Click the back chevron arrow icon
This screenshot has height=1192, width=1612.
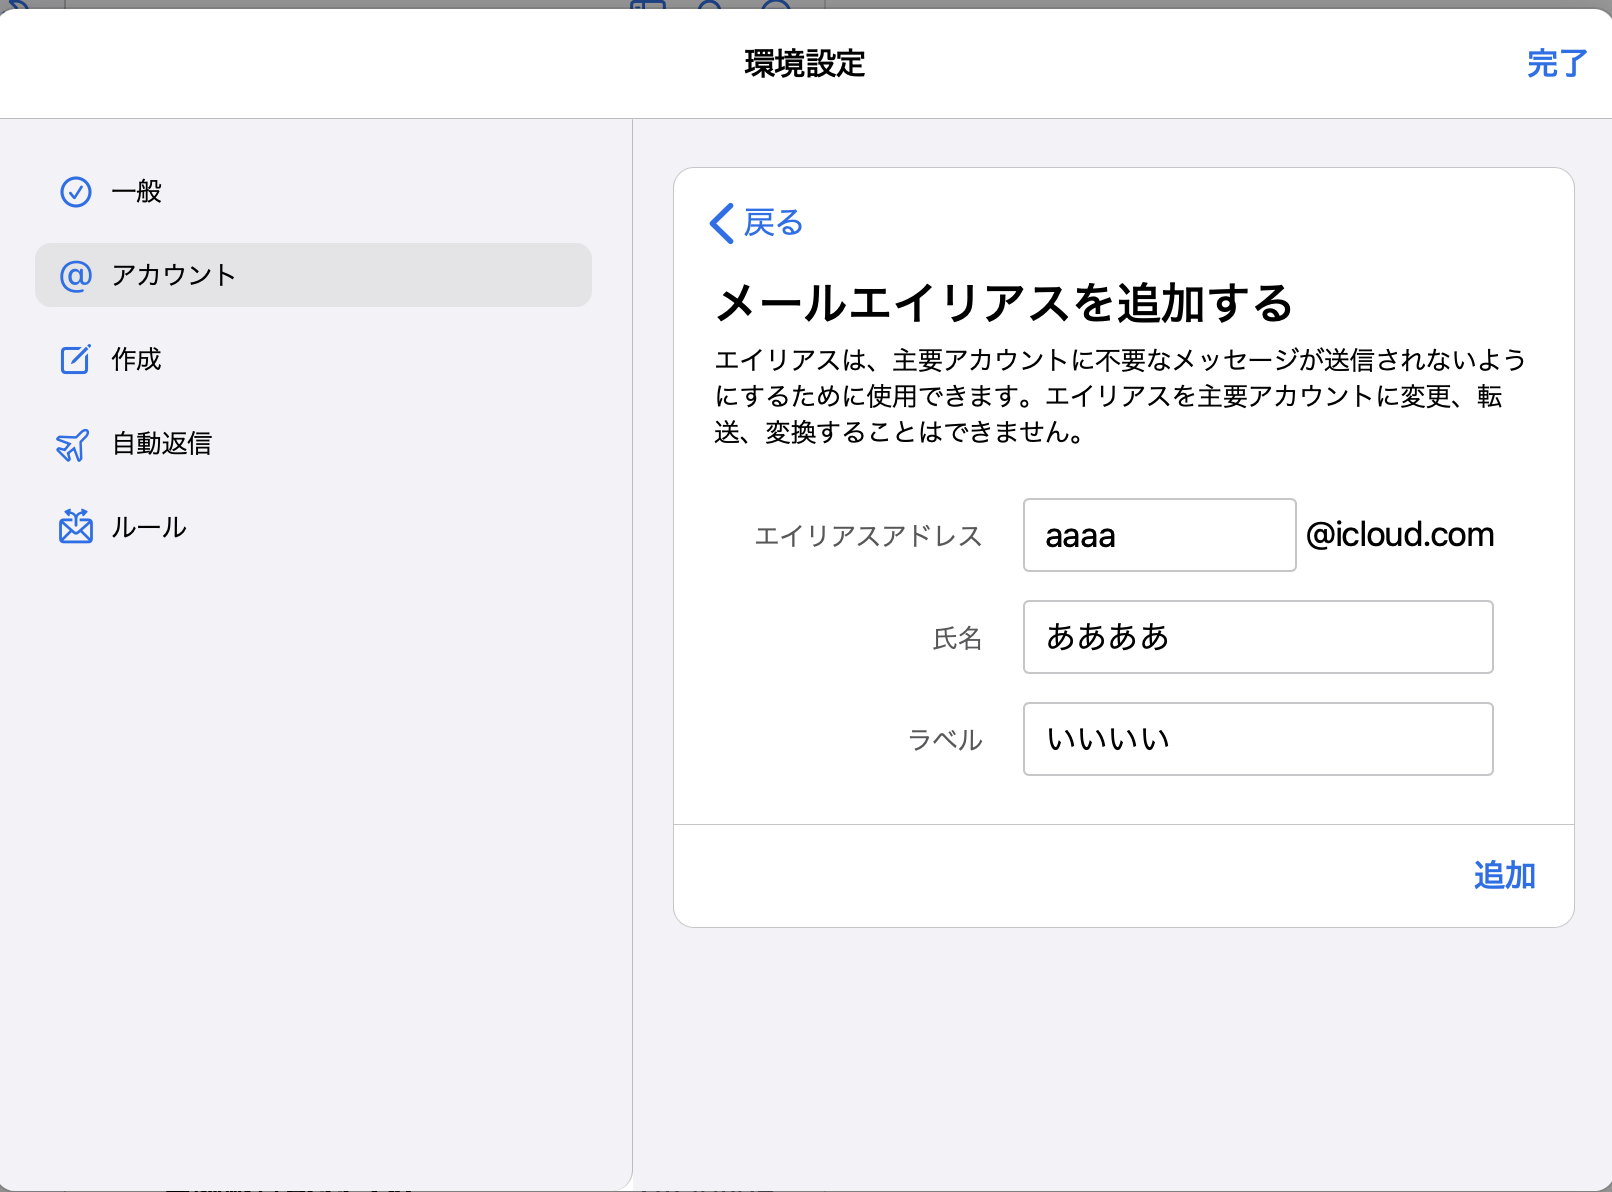coord(721,223)
